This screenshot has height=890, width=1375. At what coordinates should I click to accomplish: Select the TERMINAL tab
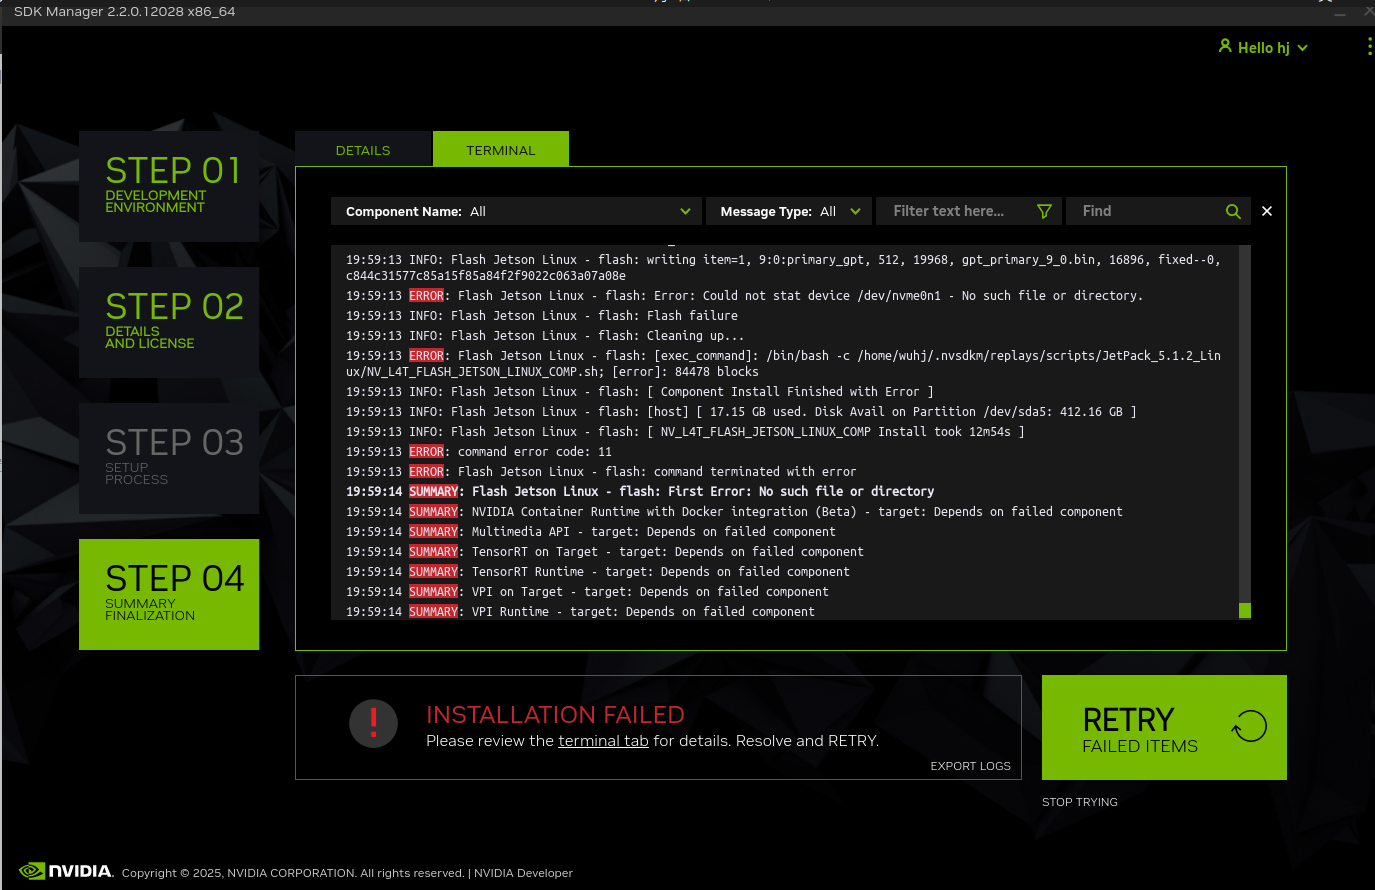(501, 150)
